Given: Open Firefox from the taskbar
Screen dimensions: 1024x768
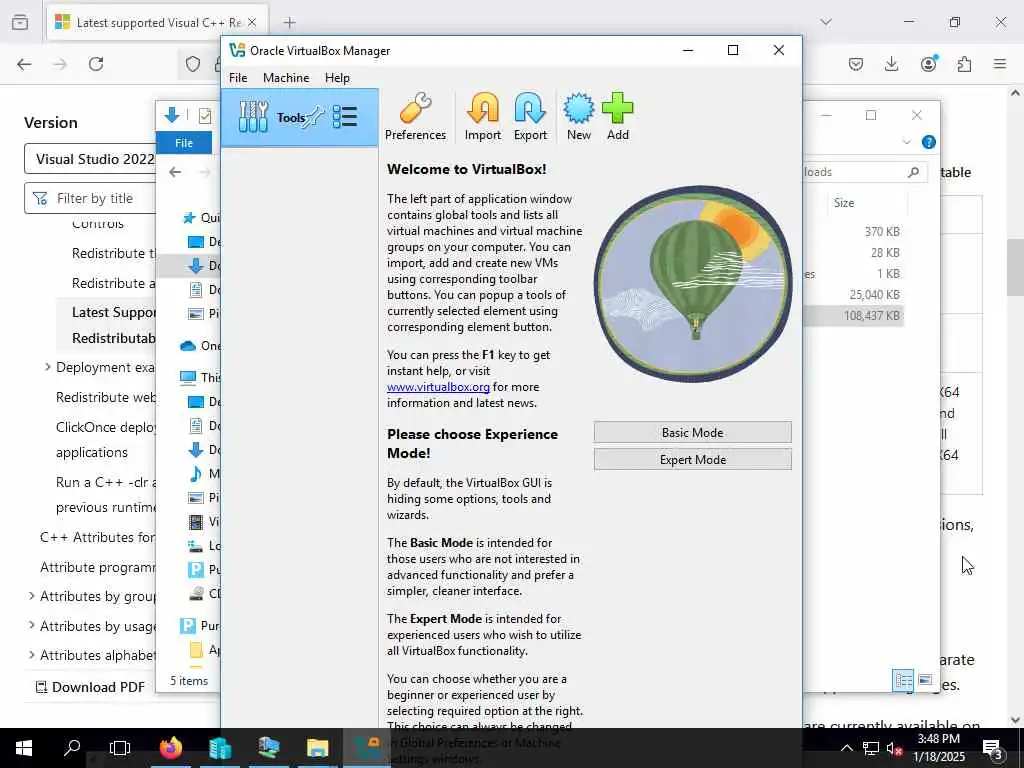Looking at the screenshot, I should tap(171, 747).
